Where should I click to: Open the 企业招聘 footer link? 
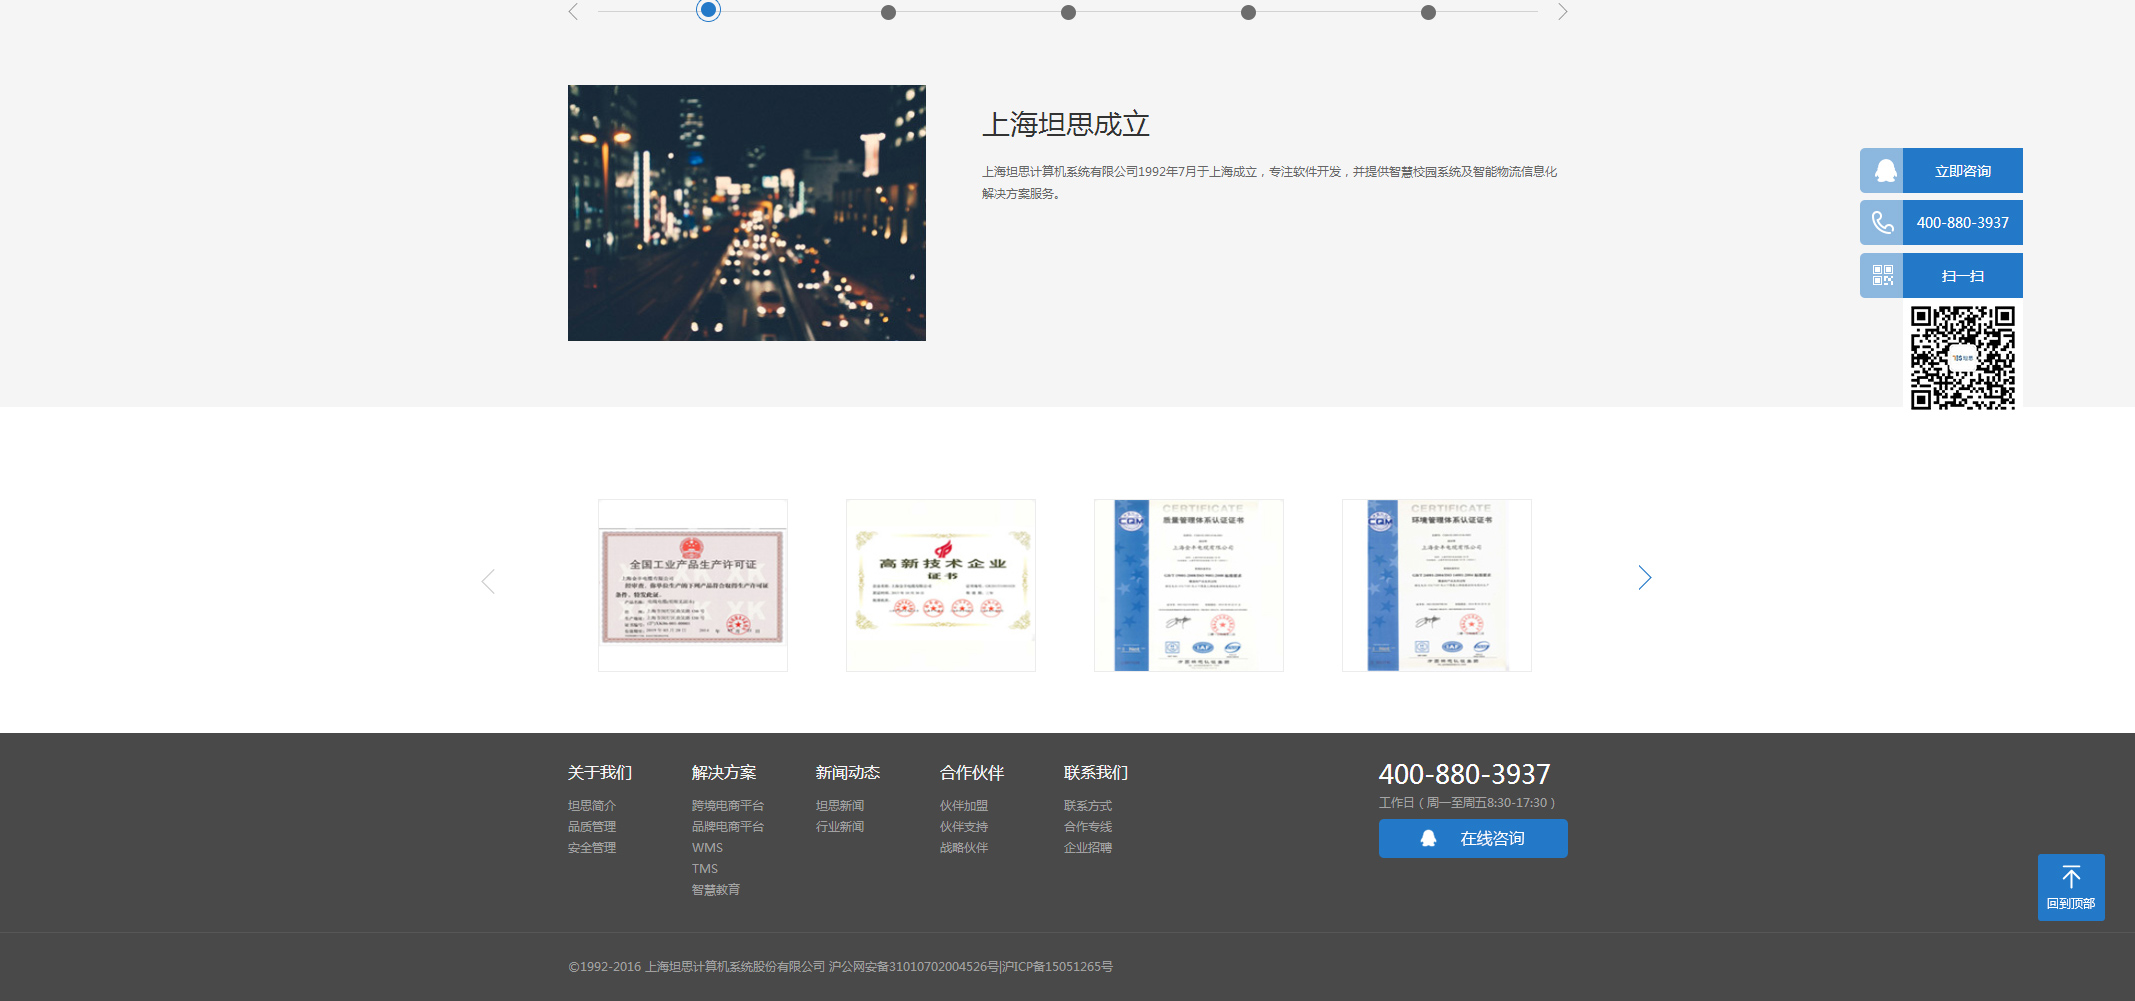(x=1088, y=848)
